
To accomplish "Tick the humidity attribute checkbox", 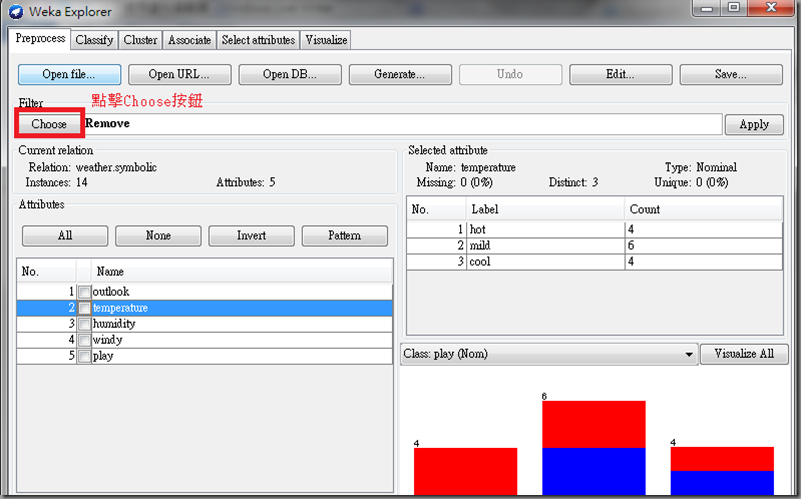I will (84, 324).
